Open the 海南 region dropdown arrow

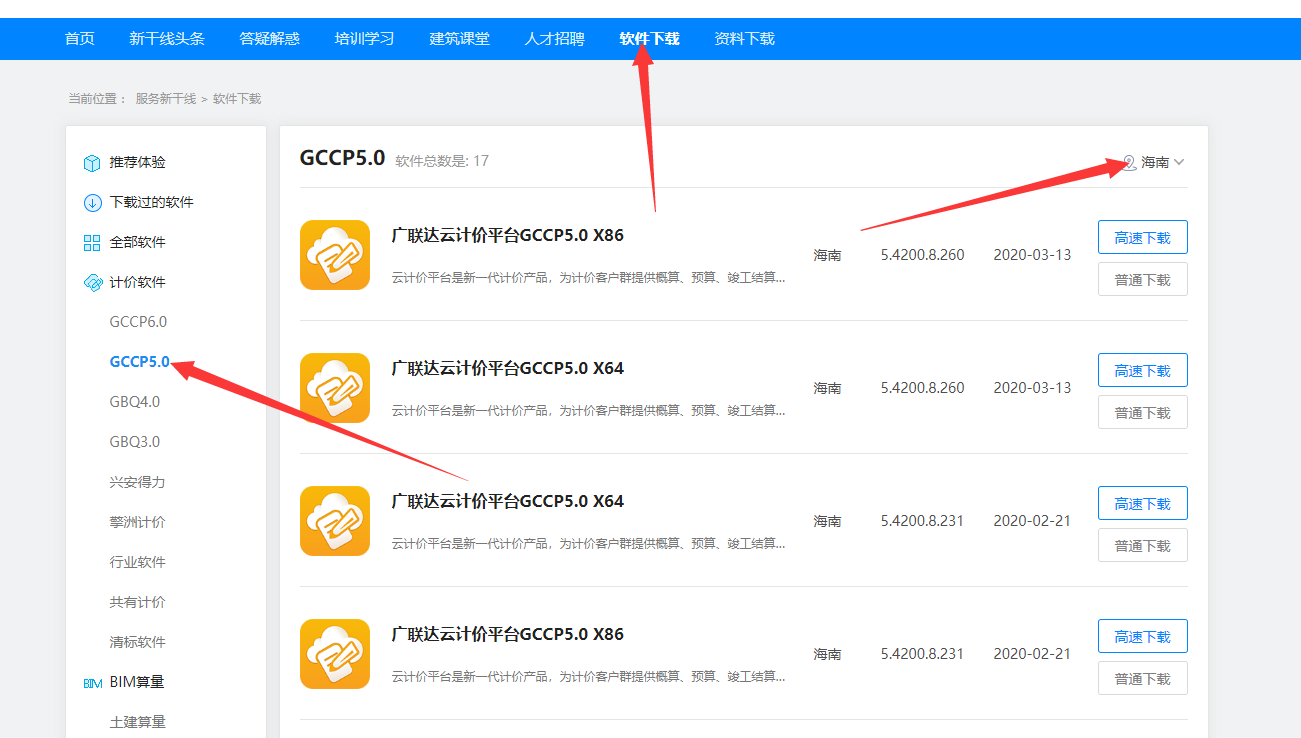point(1179,162)
